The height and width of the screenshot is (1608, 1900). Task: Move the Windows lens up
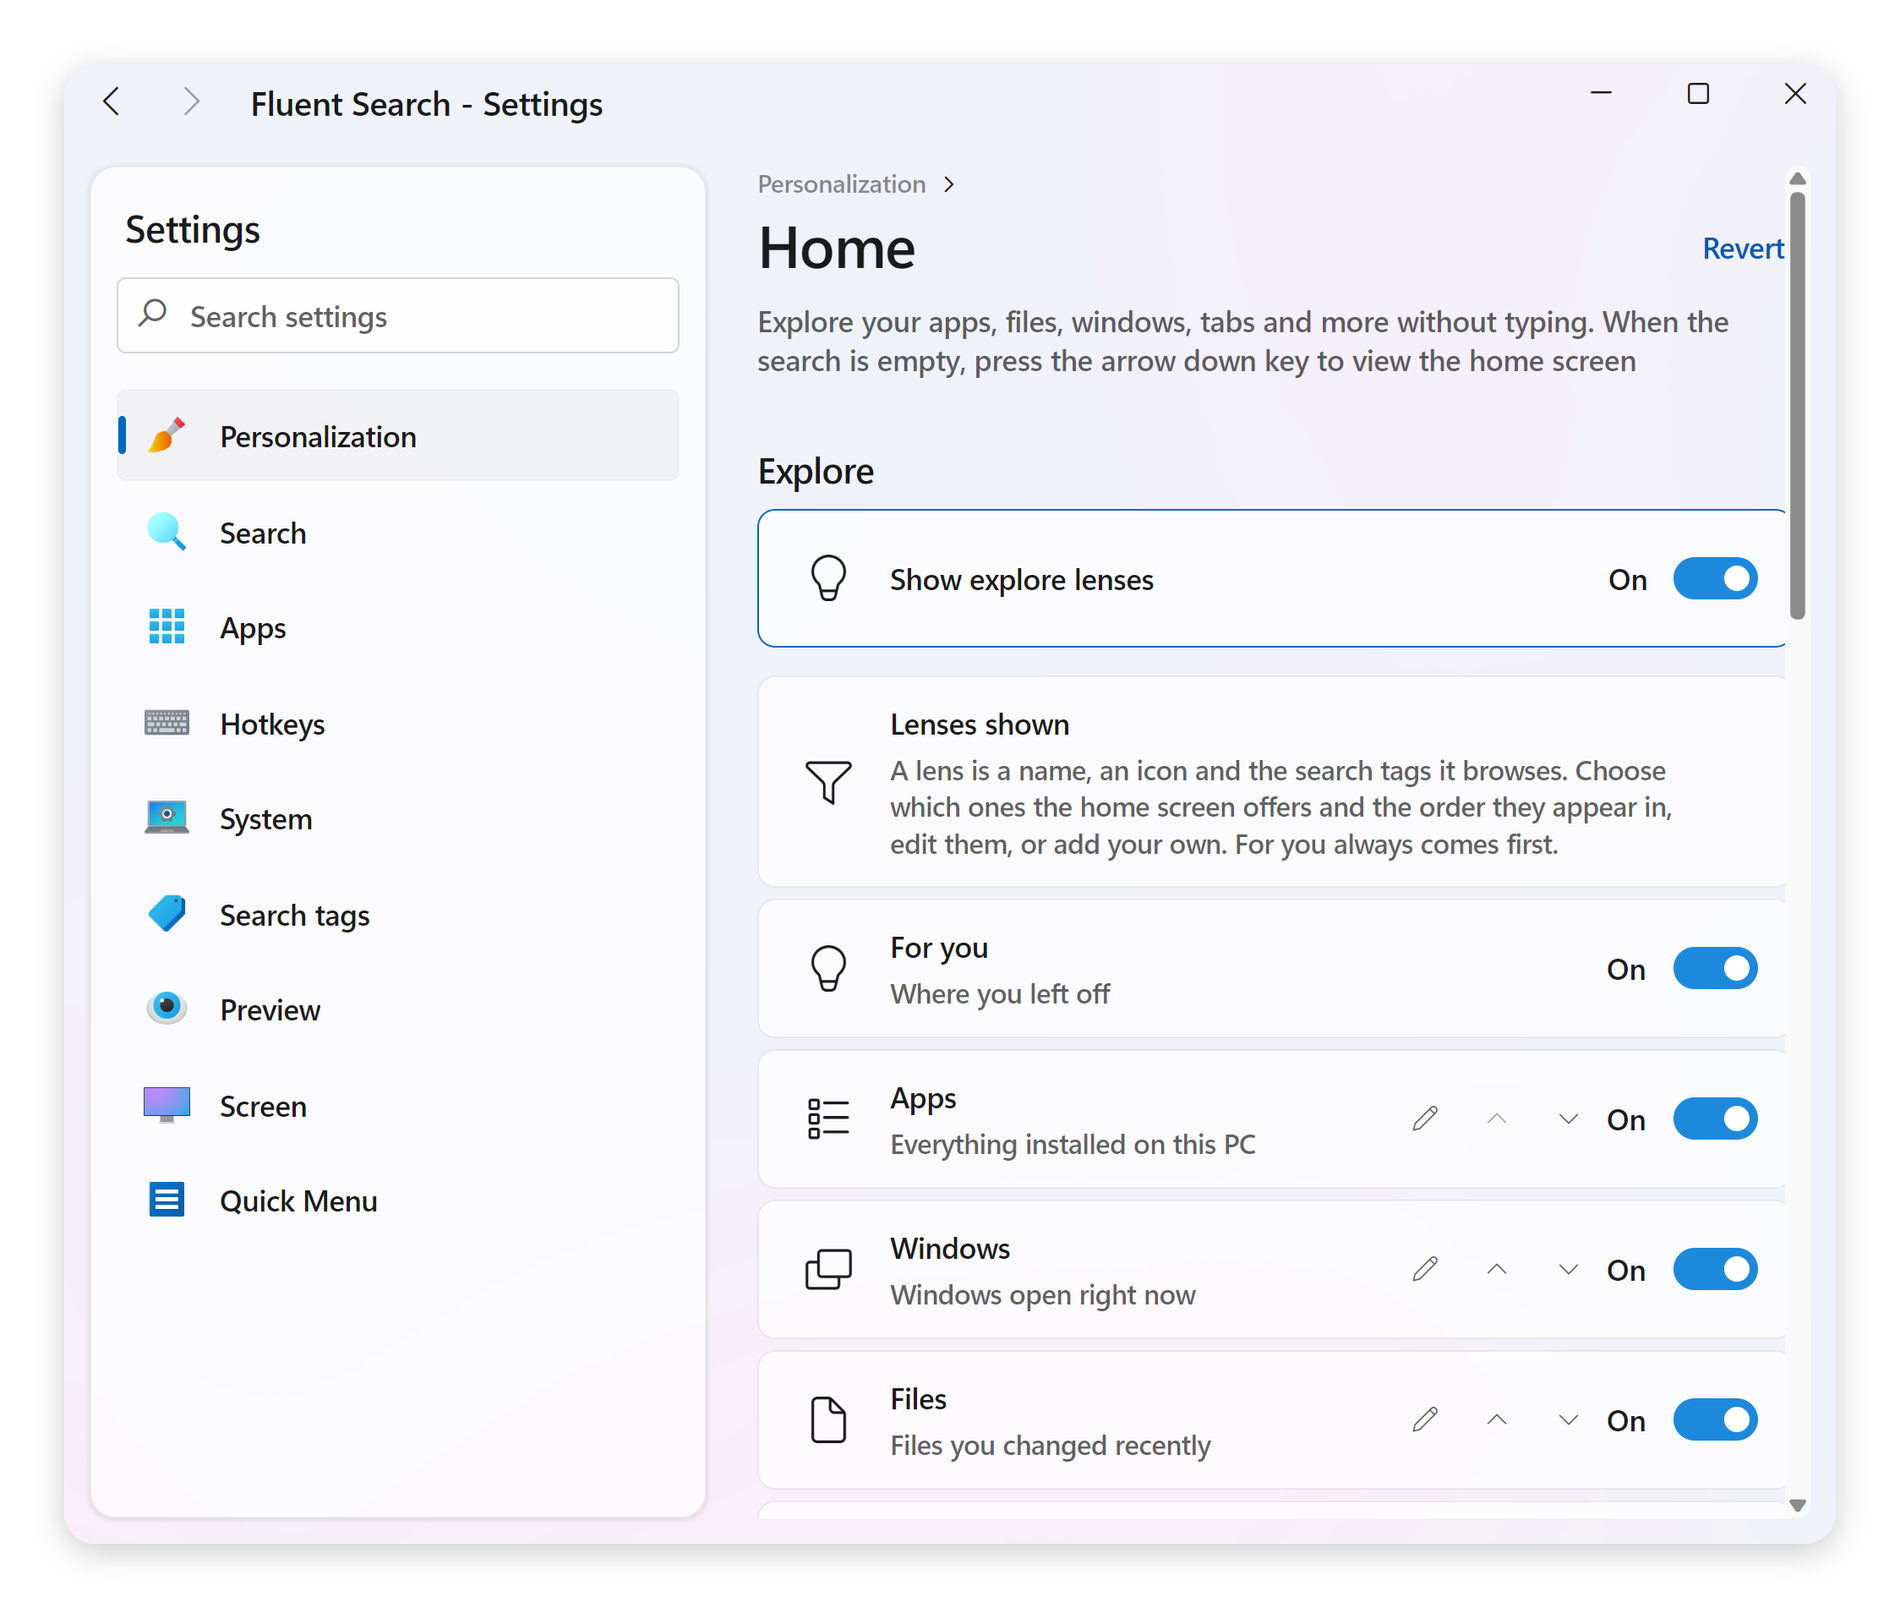1496,1269
